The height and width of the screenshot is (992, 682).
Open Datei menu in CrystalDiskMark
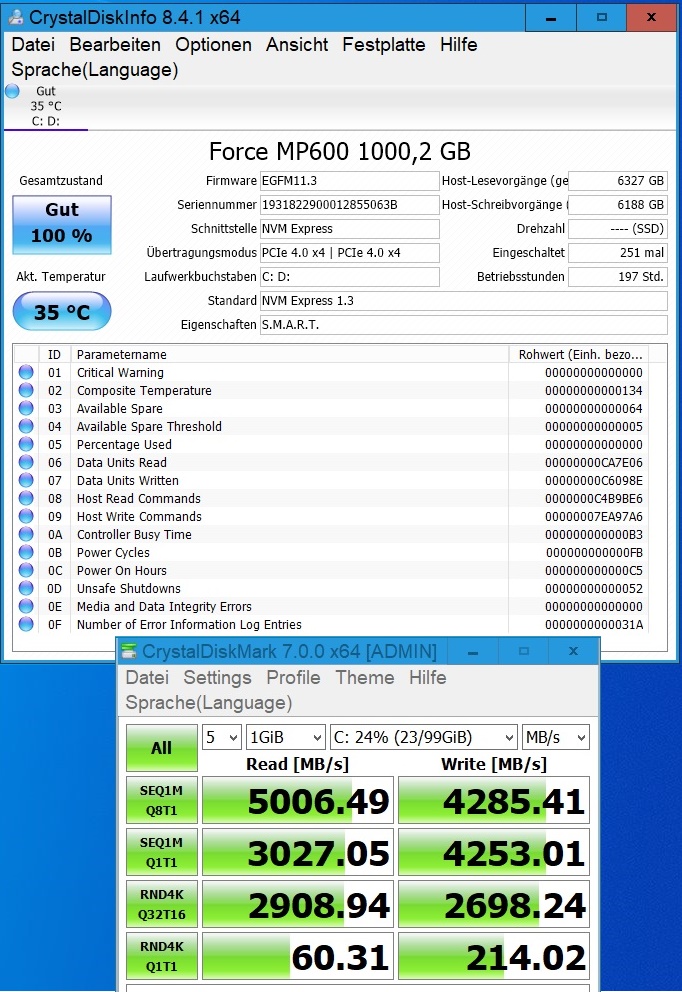coord(147,678)
